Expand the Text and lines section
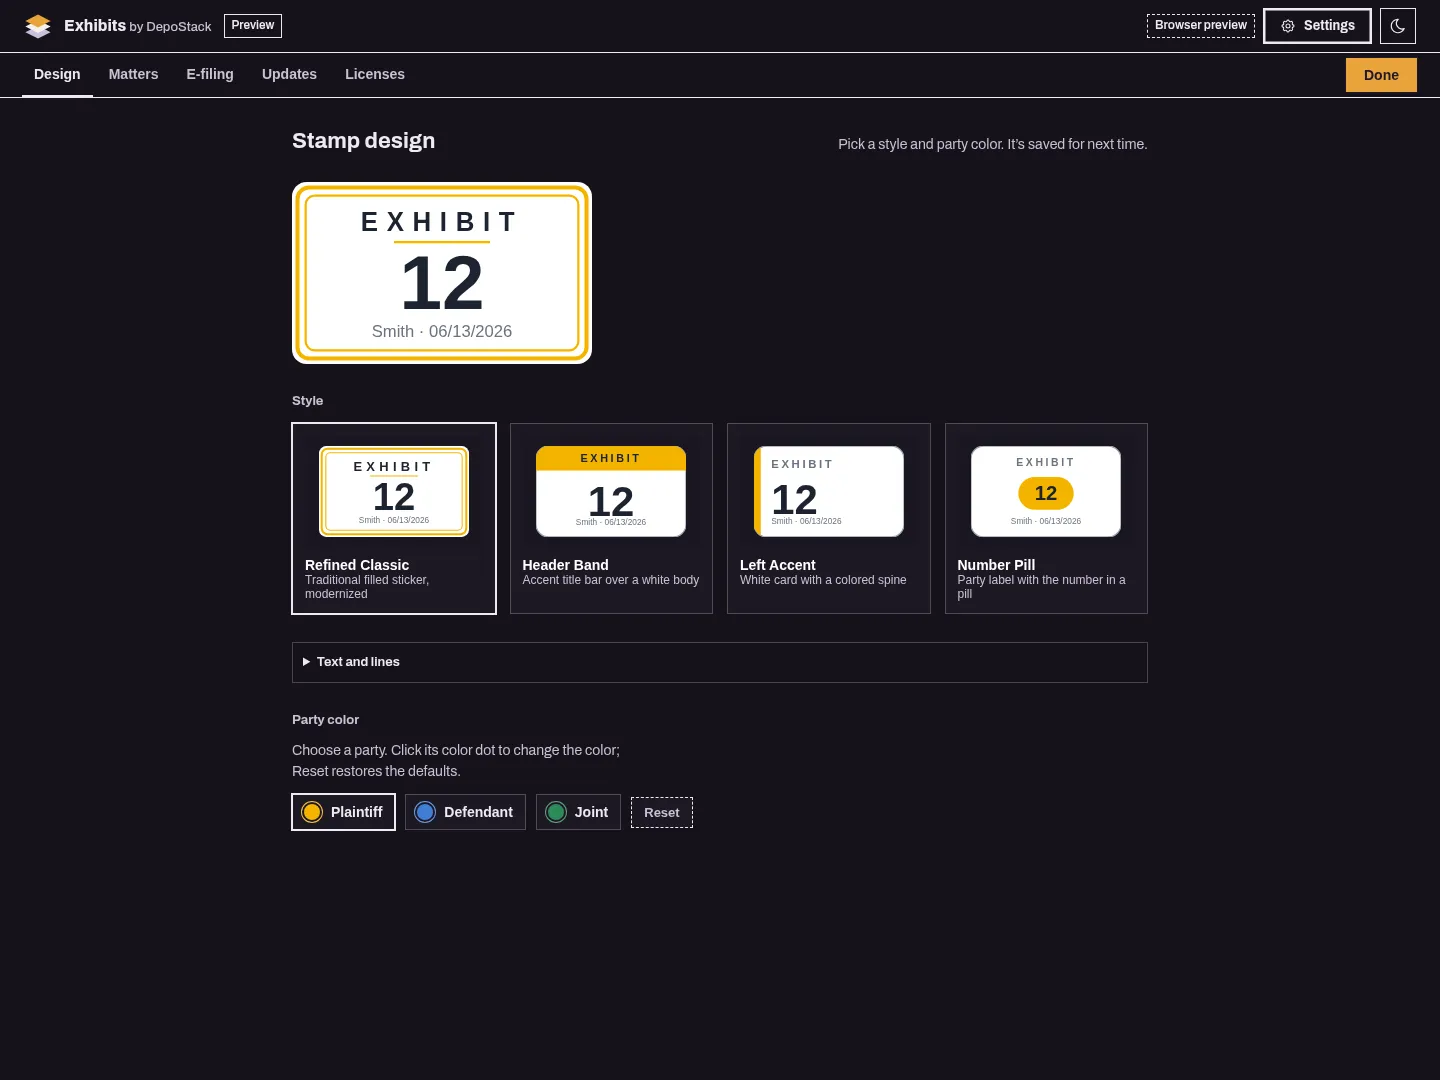This screenshot has width=1440, height=1080. point(720,662)
